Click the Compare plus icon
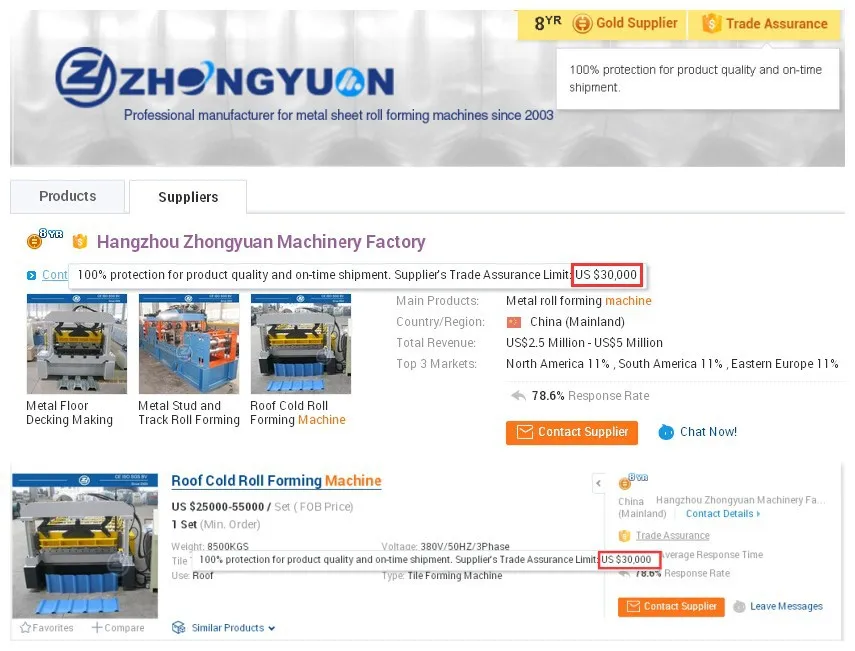 pyautogui.click(x=97, y=628)
